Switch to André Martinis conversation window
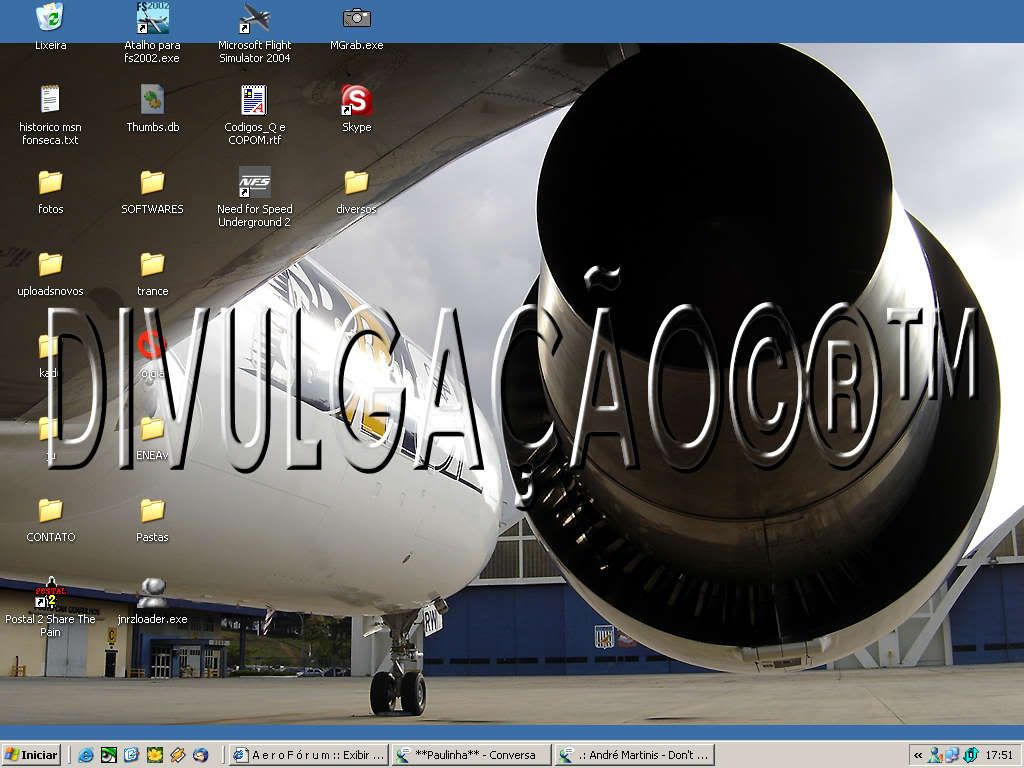The image size is (1024, 768). point(633,755)
